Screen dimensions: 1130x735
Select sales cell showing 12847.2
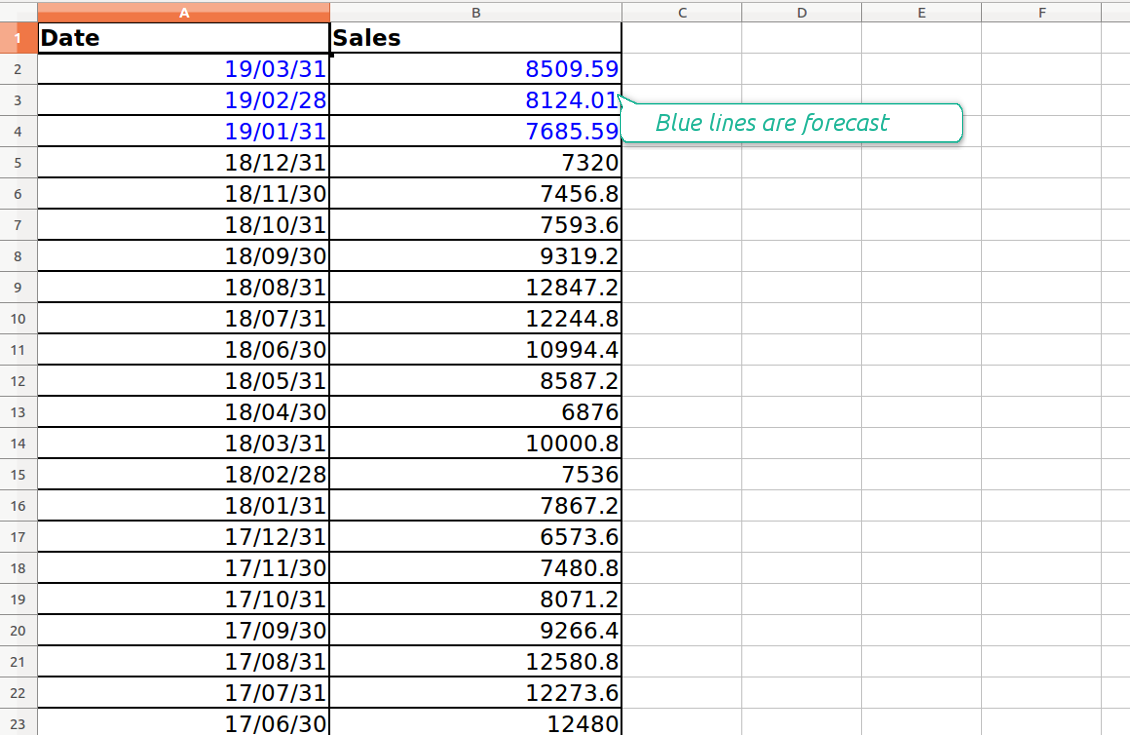pos(476,287)
